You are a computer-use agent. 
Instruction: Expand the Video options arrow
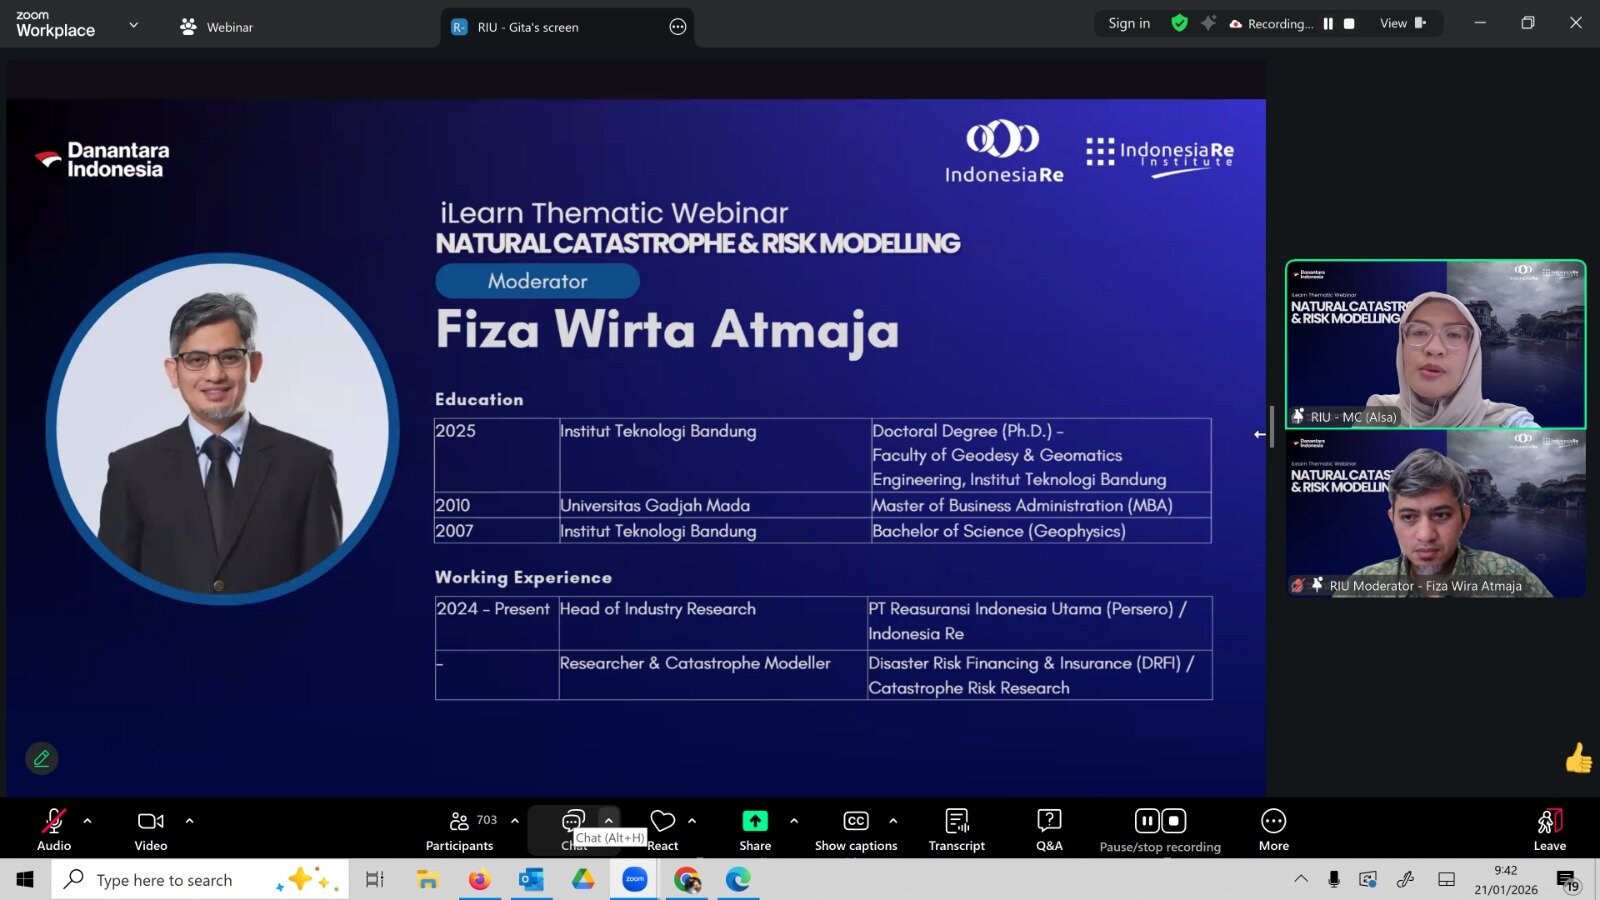[x=190, y=821]
